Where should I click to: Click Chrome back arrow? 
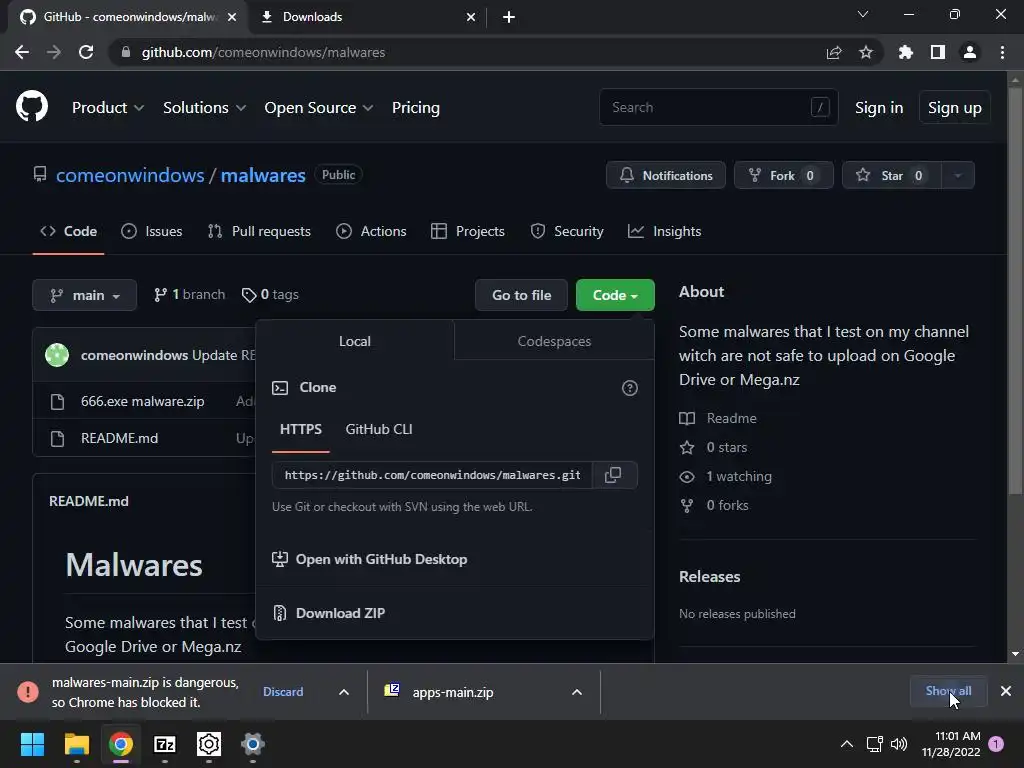(22, 52)
